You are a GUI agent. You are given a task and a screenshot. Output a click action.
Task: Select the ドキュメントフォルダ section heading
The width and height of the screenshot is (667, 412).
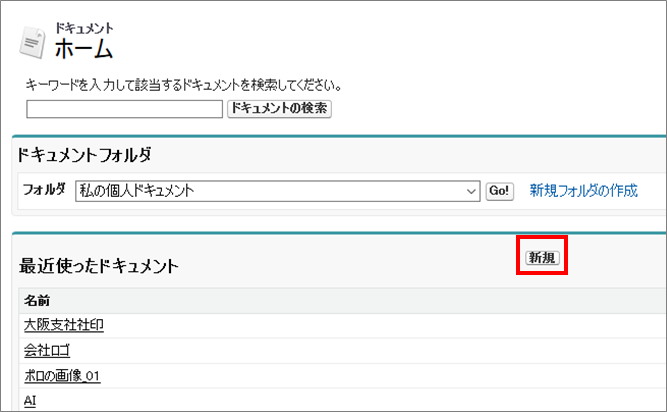tap(85, 155)
